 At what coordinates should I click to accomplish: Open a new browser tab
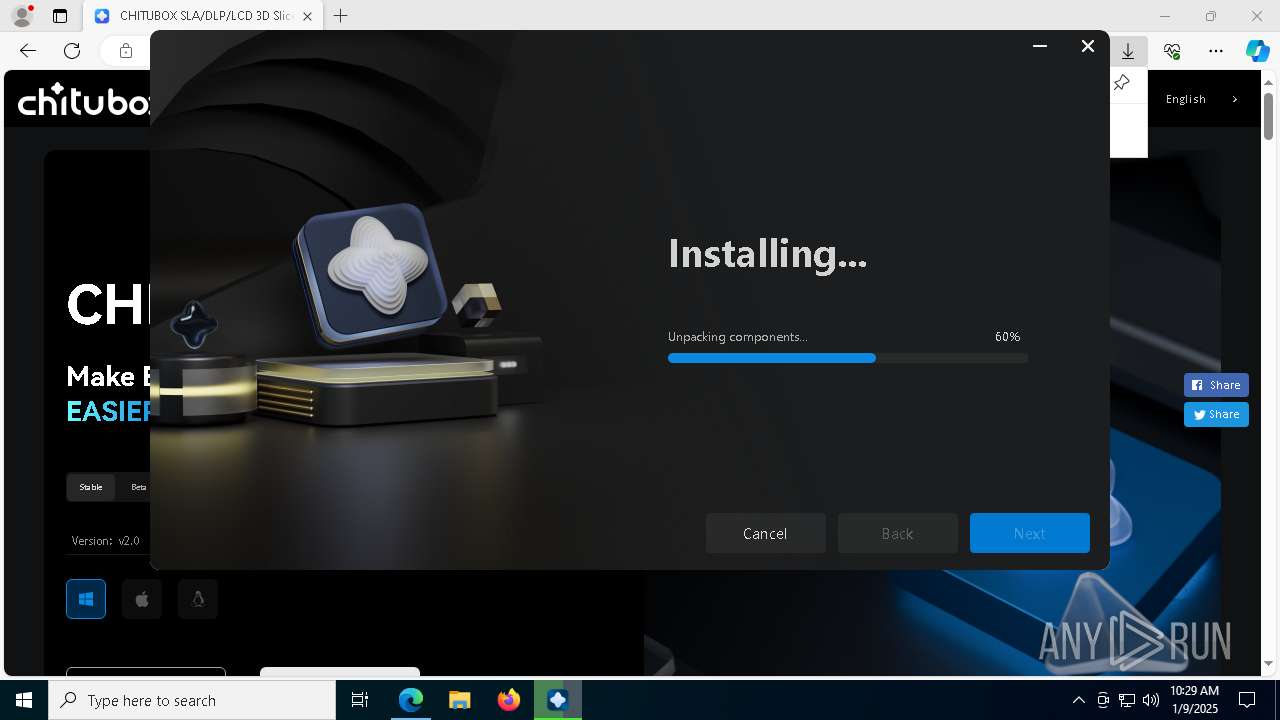(x=341, y=16)
